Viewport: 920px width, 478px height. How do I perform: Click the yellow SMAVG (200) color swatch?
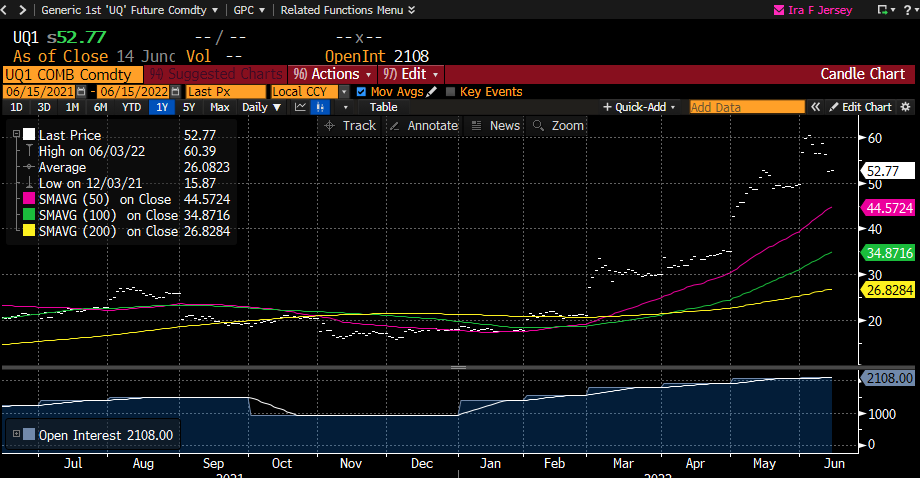point(29,230)
